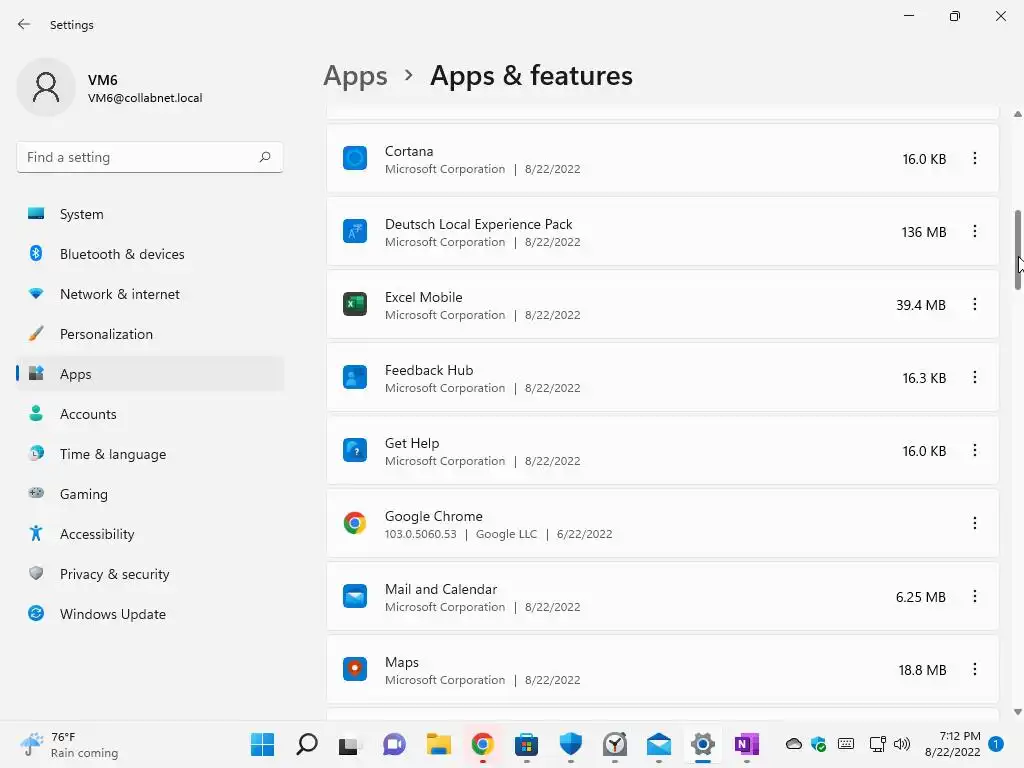The height and width of the screenshot is (768, 1024).
Task: Open Task View from taskbar
Action: (x=349, y=744)
